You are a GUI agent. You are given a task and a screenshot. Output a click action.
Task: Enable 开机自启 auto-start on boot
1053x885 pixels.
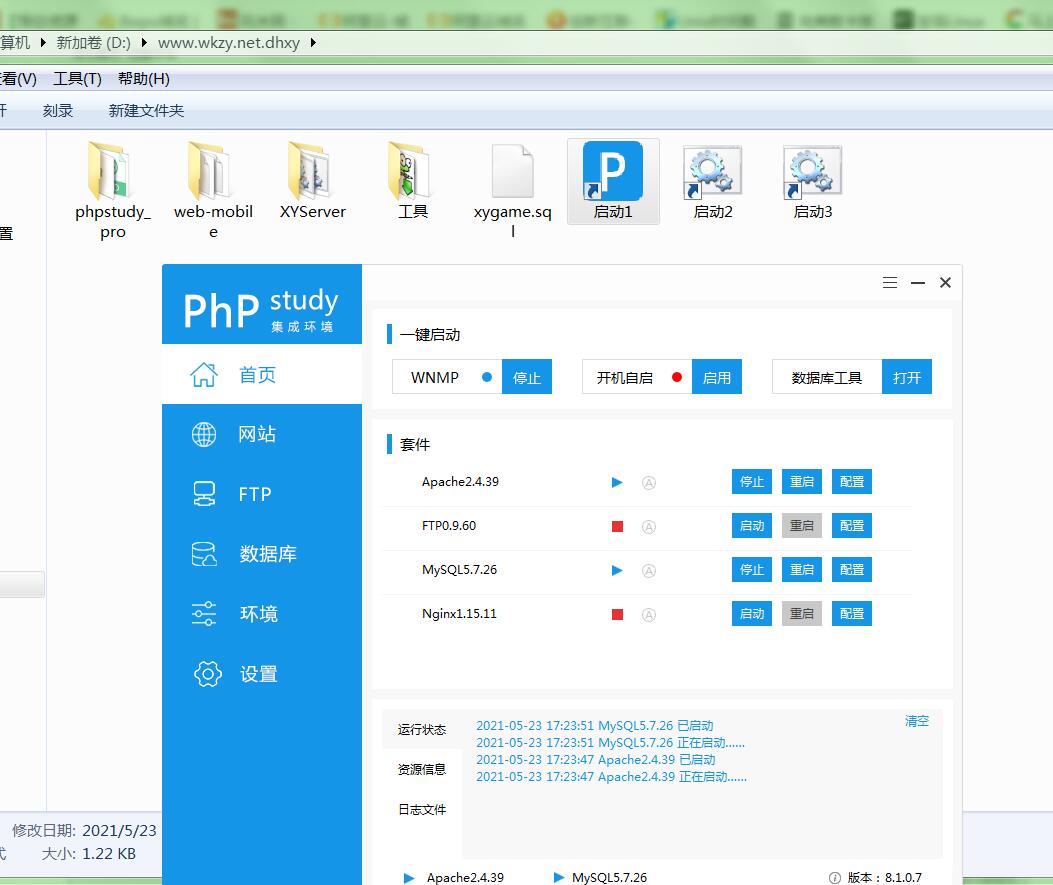[x=717, y=378]
